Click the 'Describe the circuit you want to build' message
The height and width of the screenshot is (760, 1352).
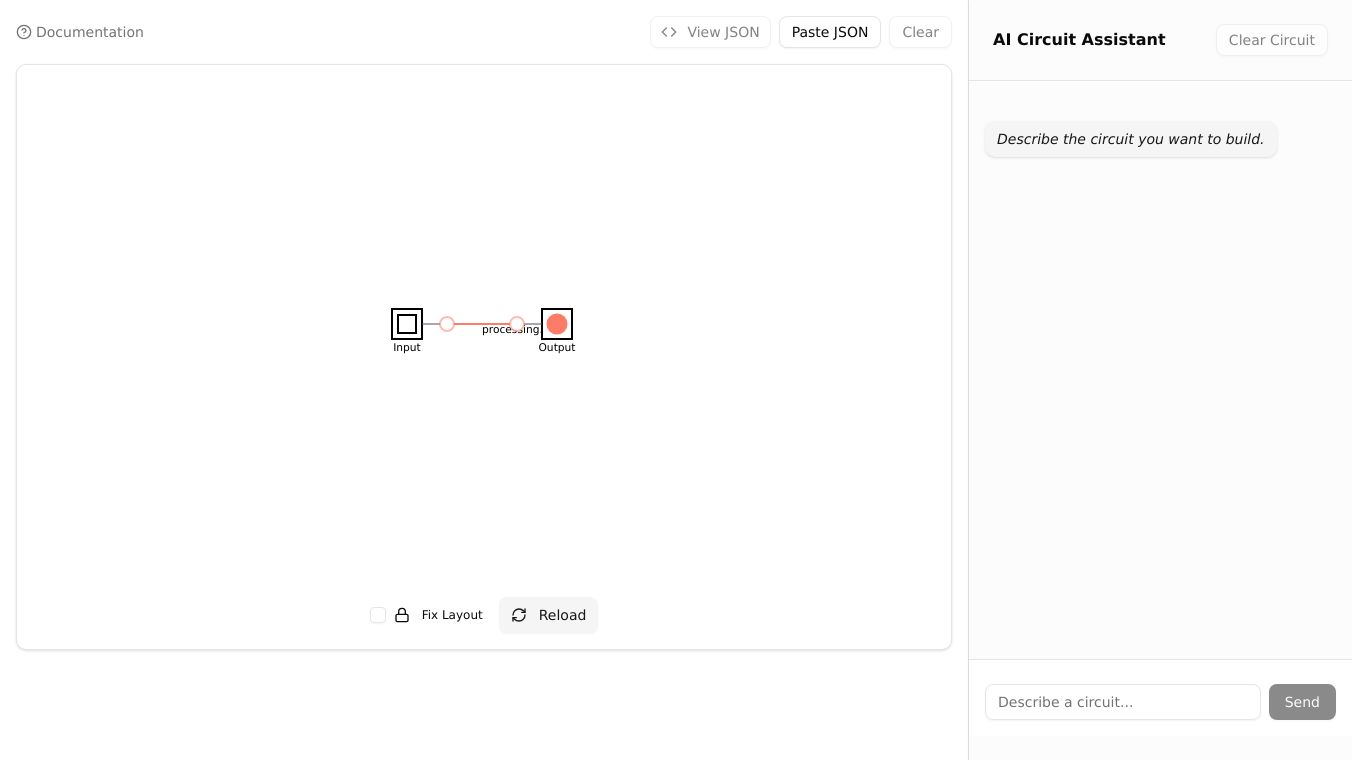[x=1130, y=139]
